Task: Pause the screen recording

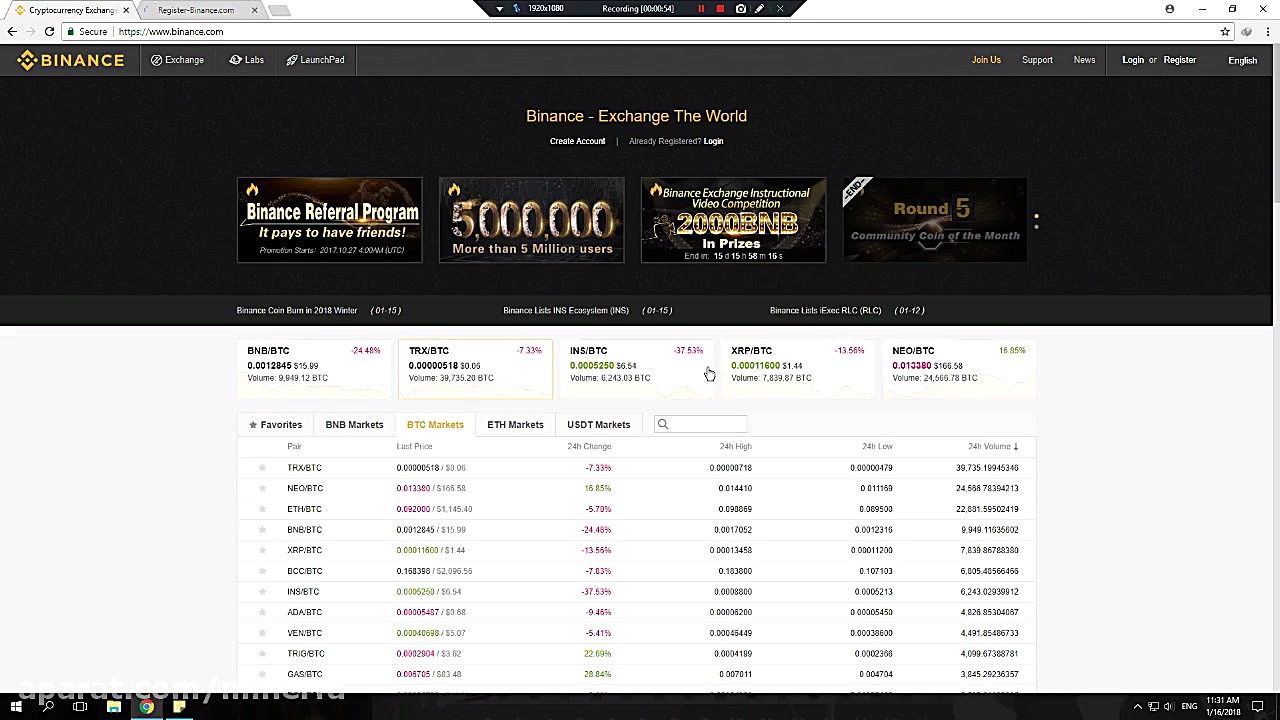Action: [x=701, y=9]
